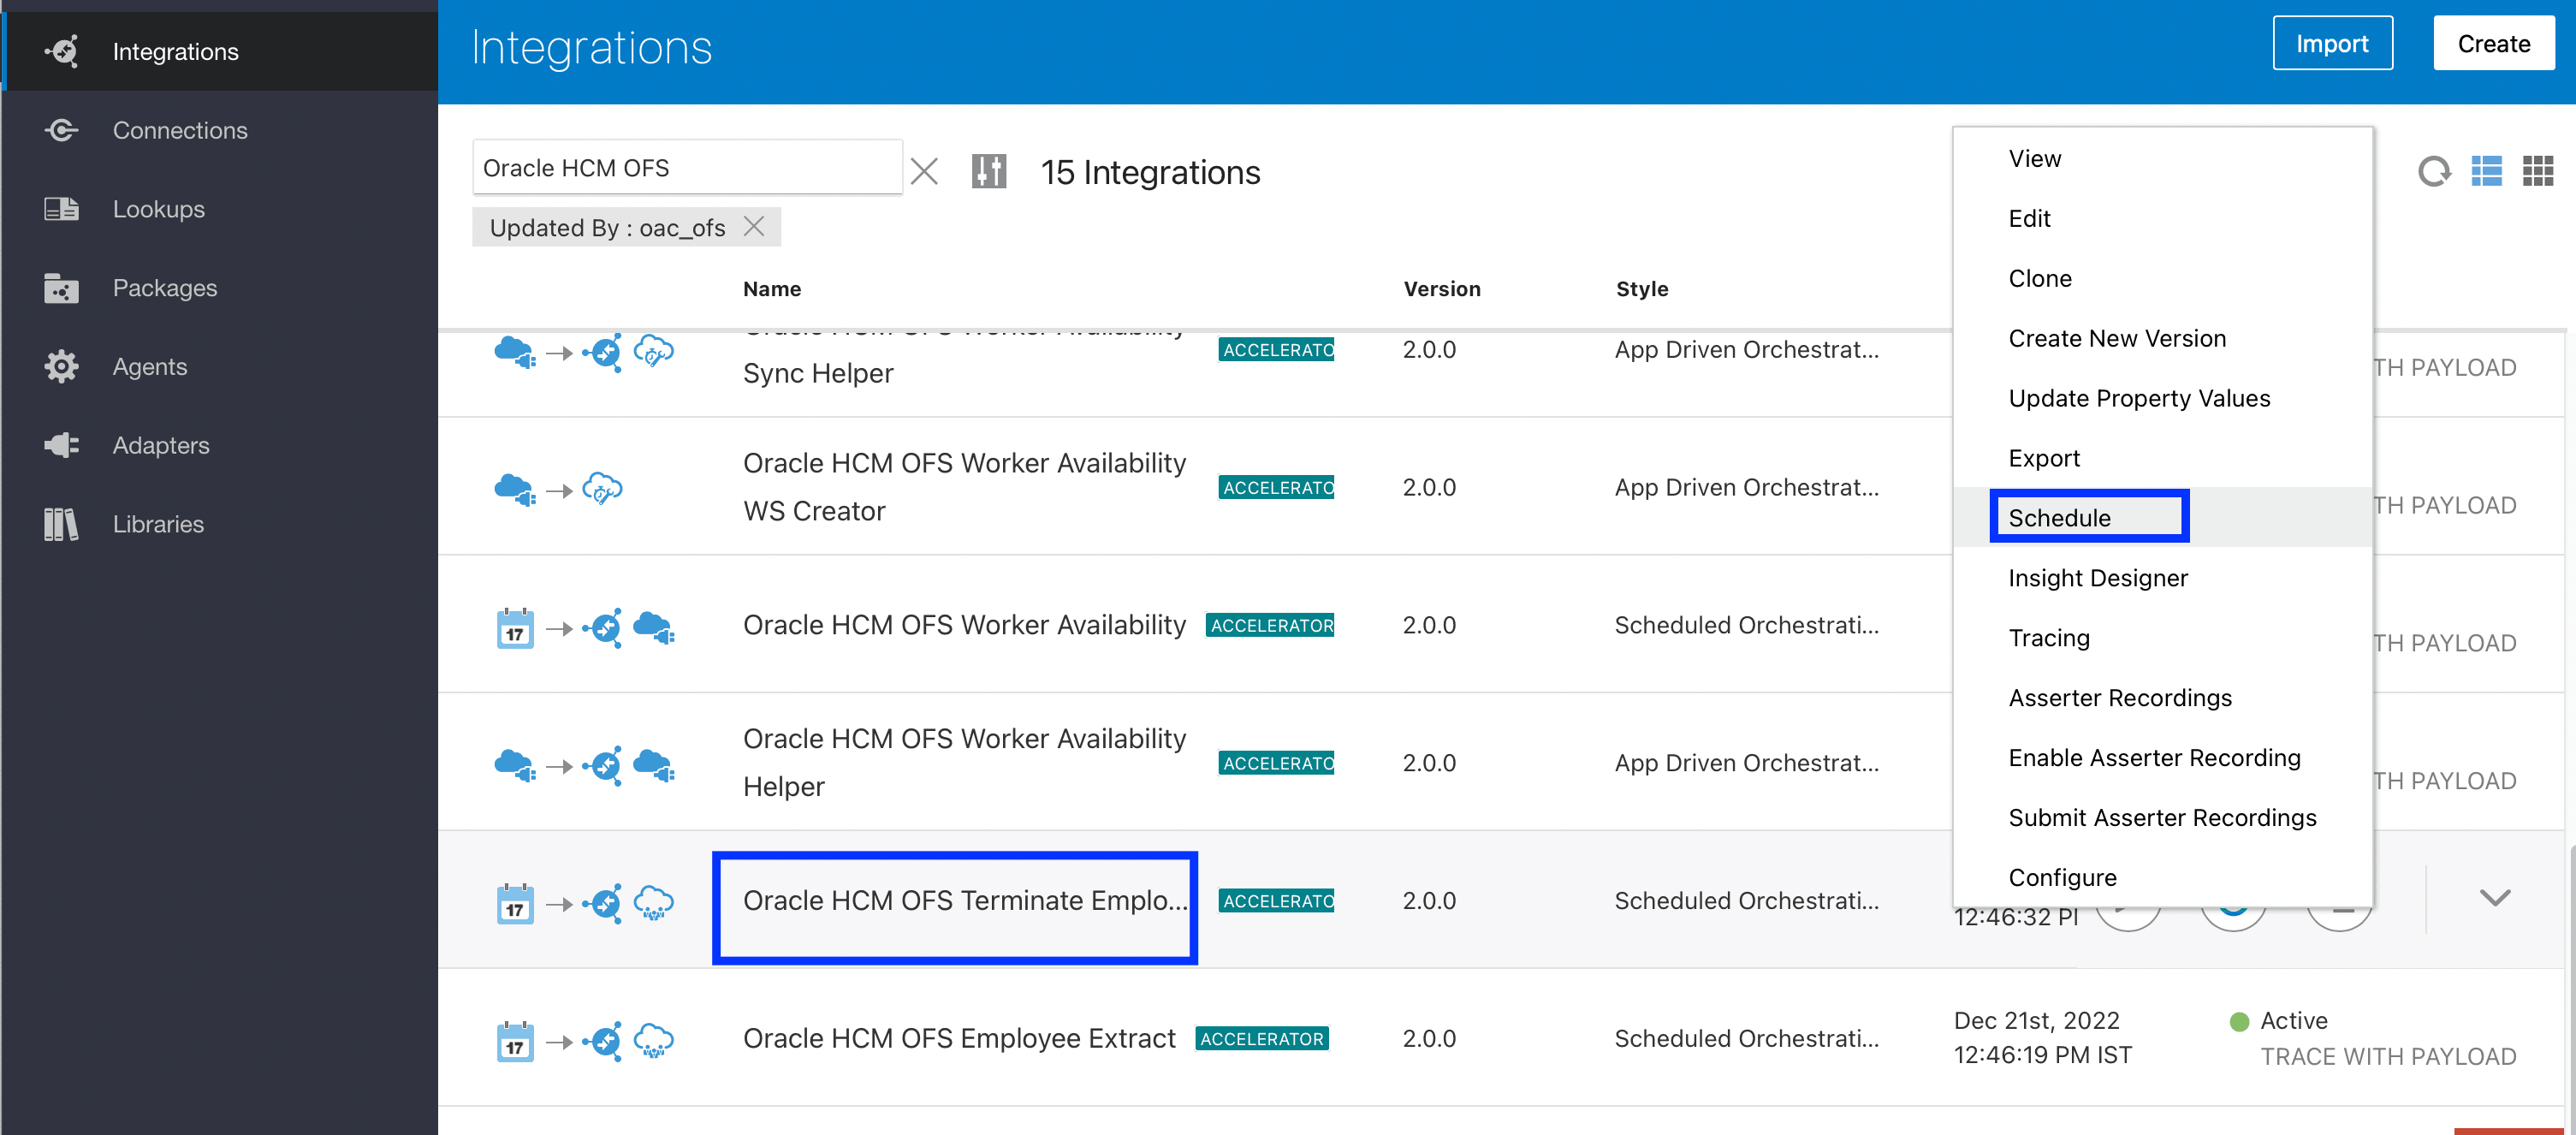Open Connections in the sidebar
Image resolution: width=2576 pixels, height=1135 pixels.
[x=179, y=130]
